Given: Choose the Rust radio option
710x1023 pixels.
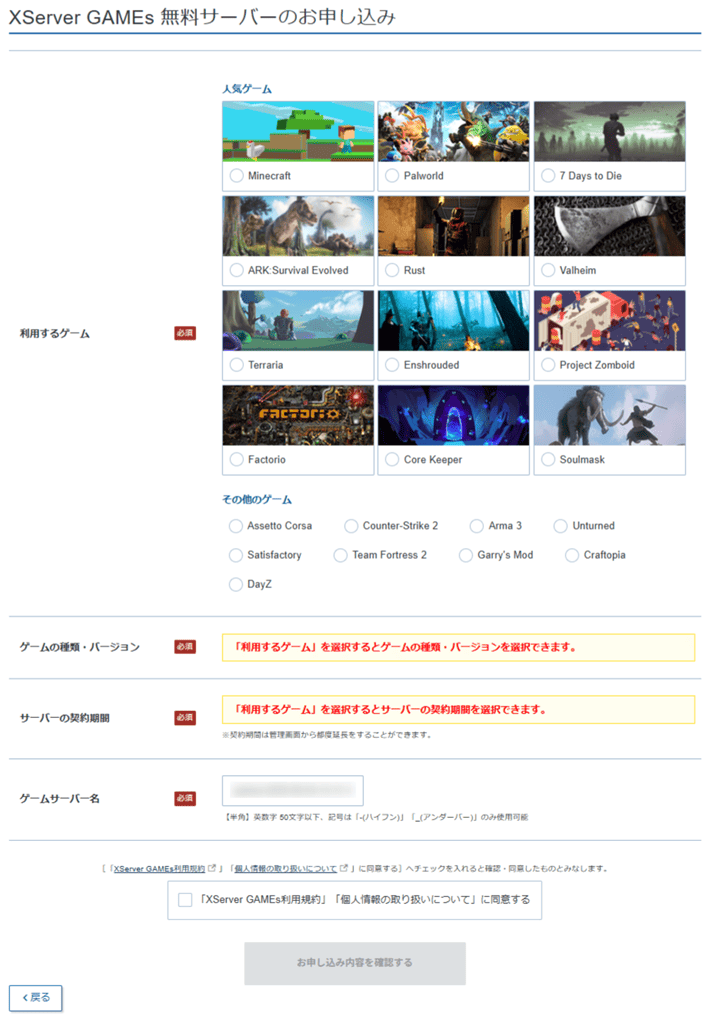Looking at the screenshot, I should coord(392,270).
